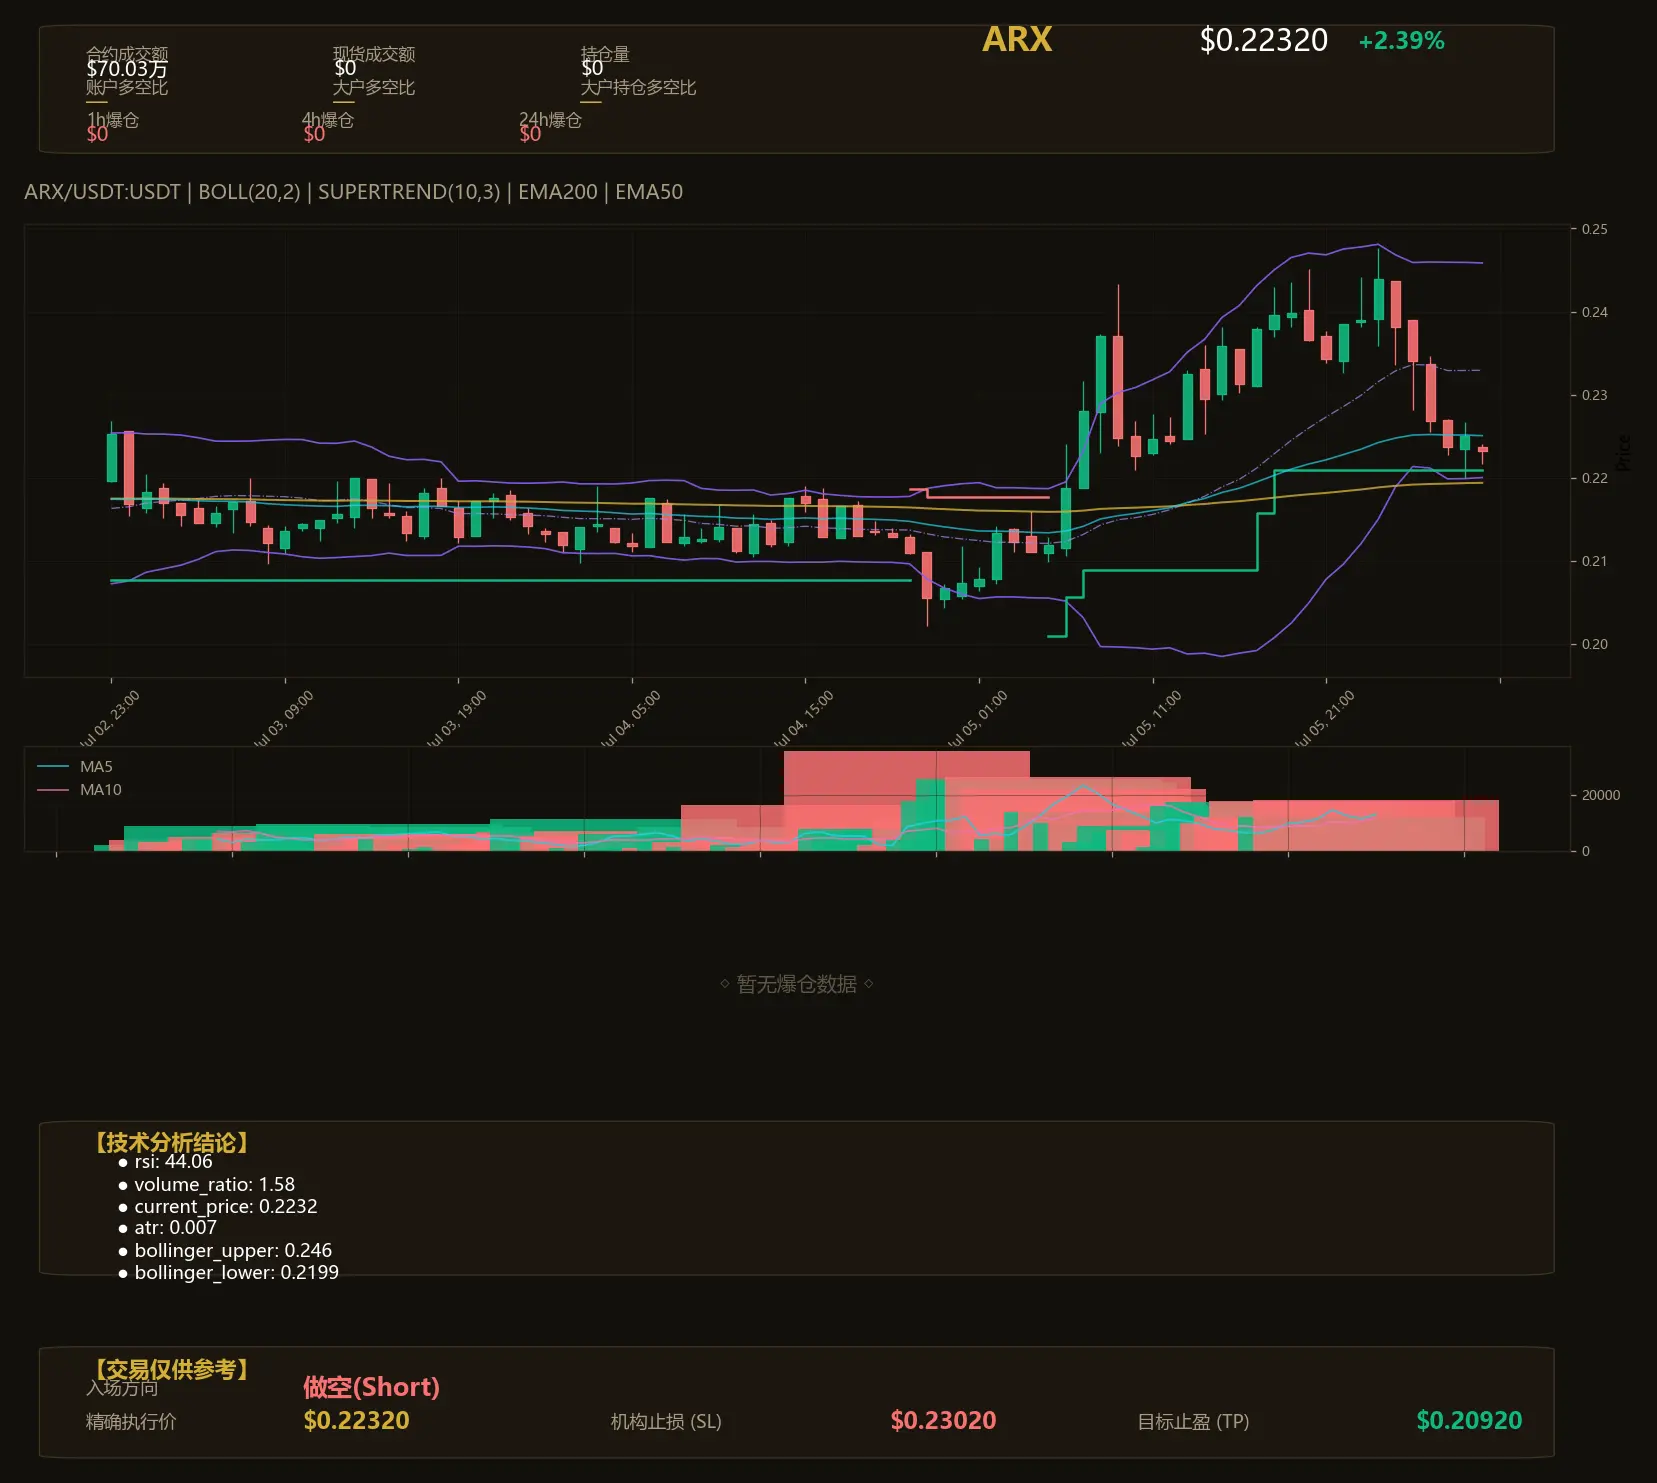The width and height of the screenshot is (1657, 1483).
Task: Click the Jul 04, 05:00 time label
Action: (x=629, y=719)
